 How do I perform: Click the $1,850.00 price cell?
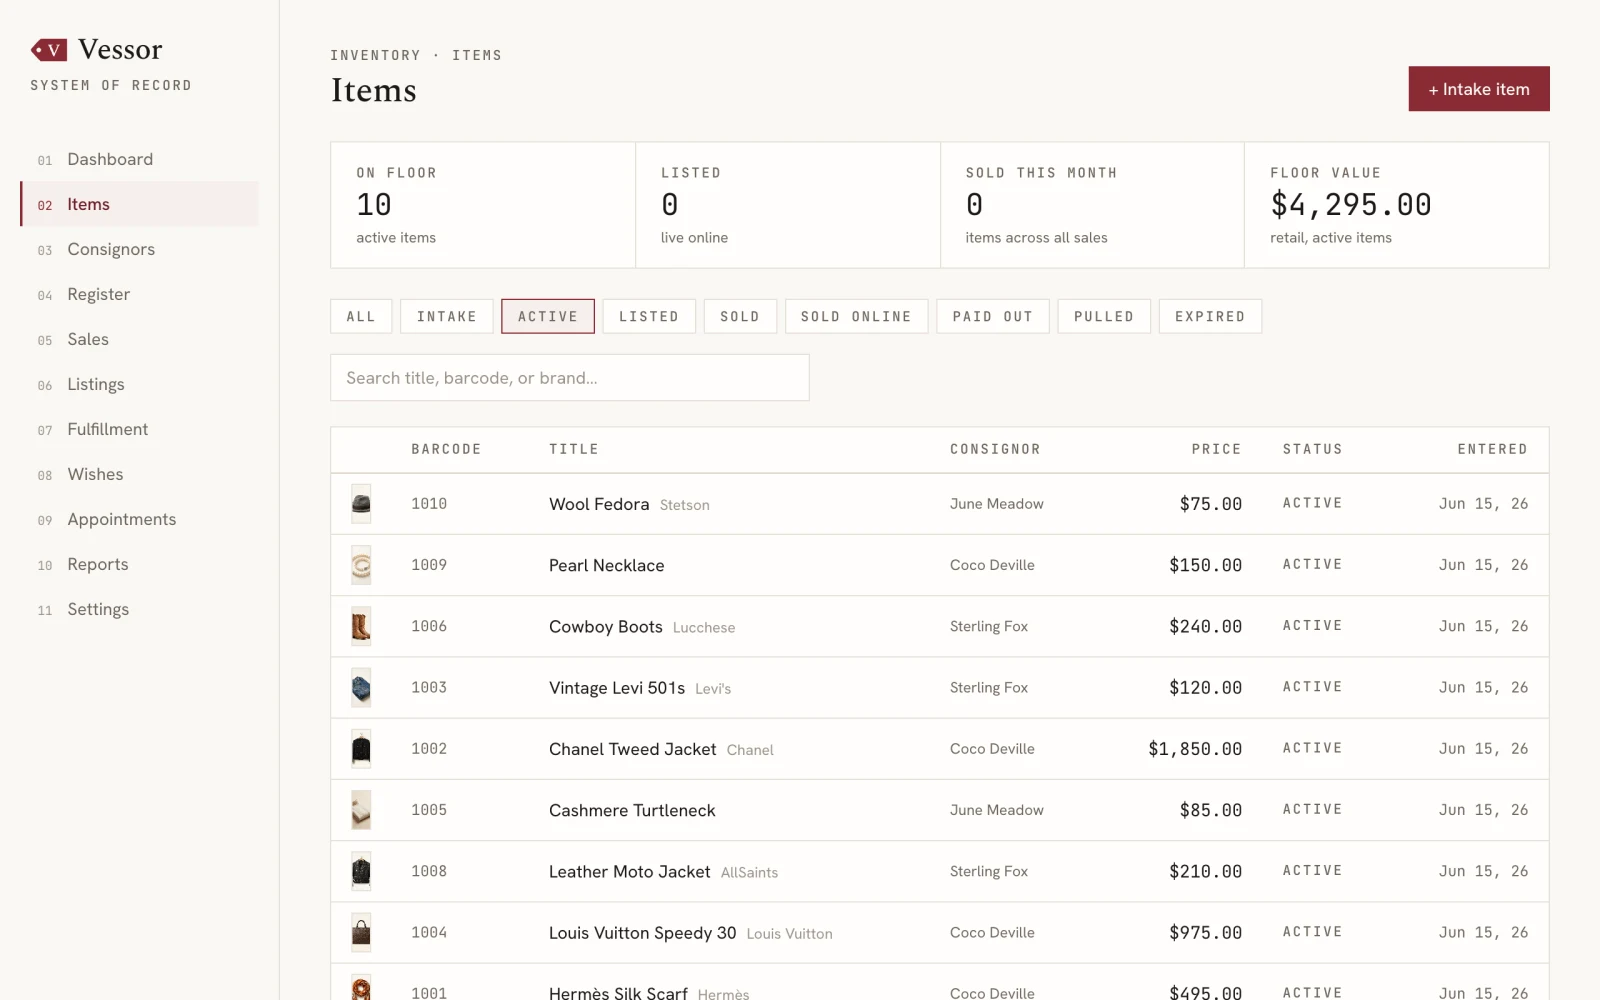coord(1195,749)
